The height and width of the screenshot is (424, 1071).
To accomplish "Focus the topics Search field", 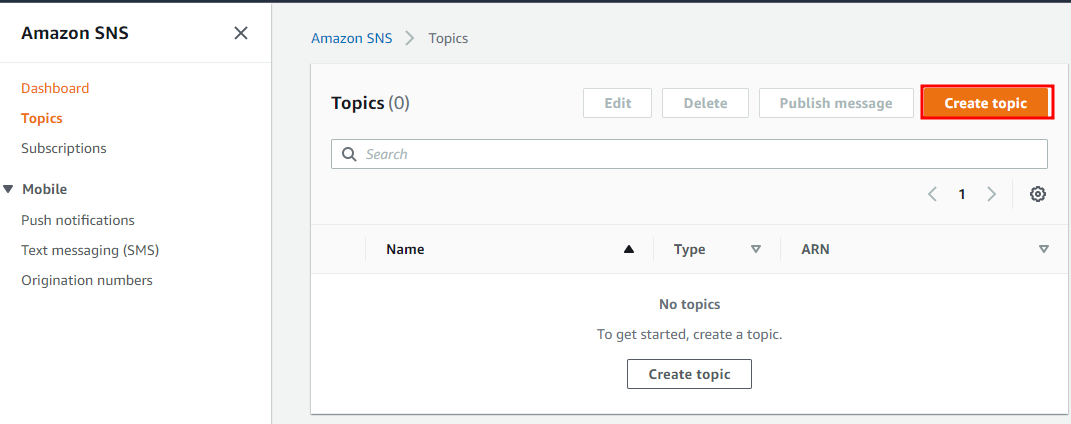I will [x=689, y=154].
